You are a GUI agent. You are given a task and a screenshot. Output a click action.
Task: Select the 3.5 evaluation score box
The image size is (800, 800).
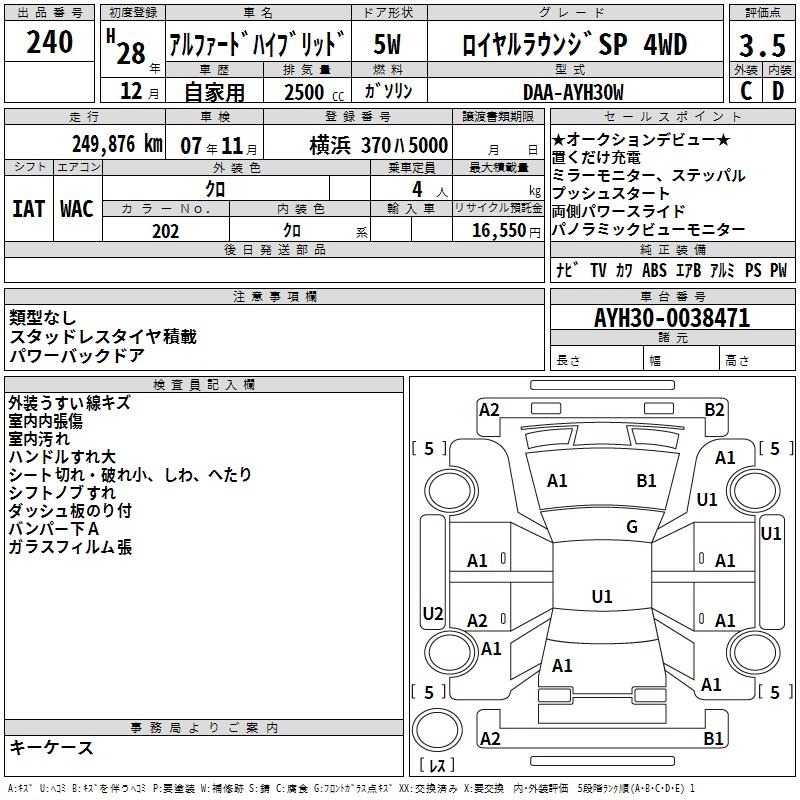coord(762,45)
